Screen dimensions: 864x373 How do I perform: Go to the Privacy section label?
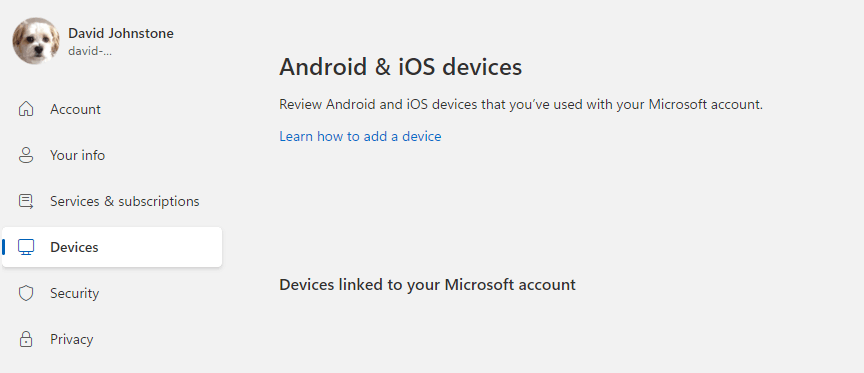coord(72,339)
